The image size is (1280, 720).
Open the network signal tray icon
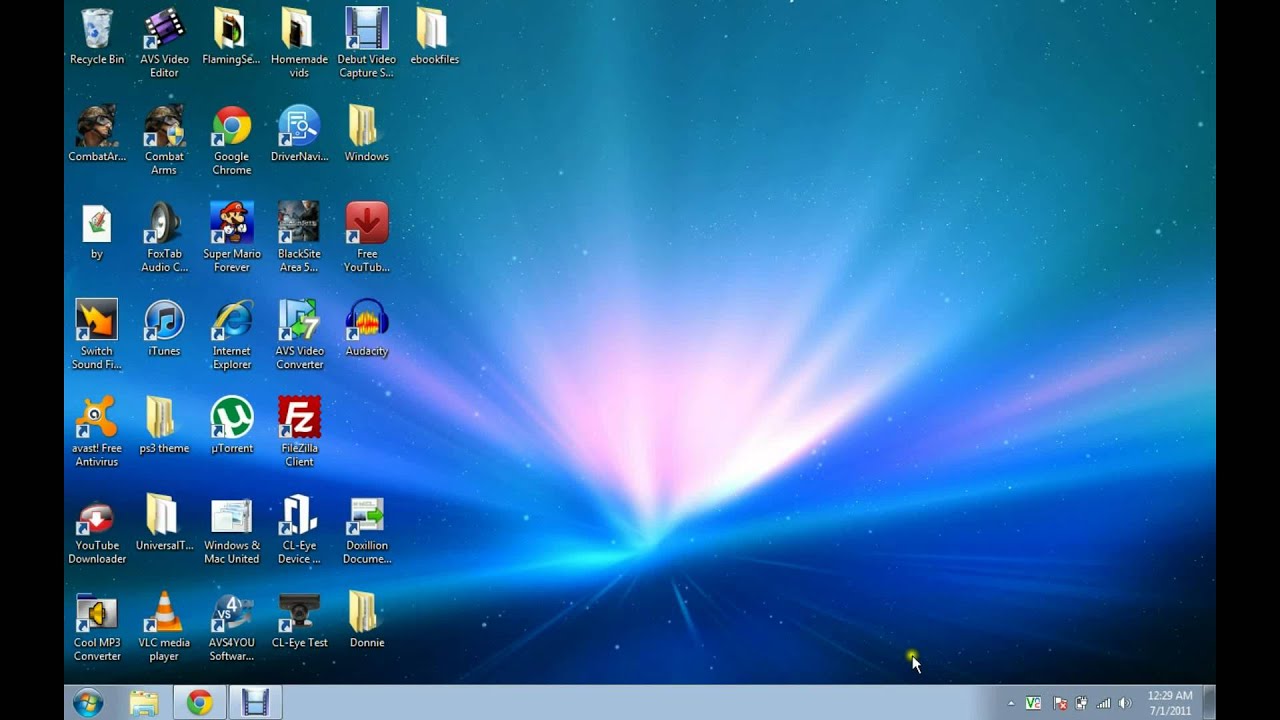click(x=1104, y=703)
